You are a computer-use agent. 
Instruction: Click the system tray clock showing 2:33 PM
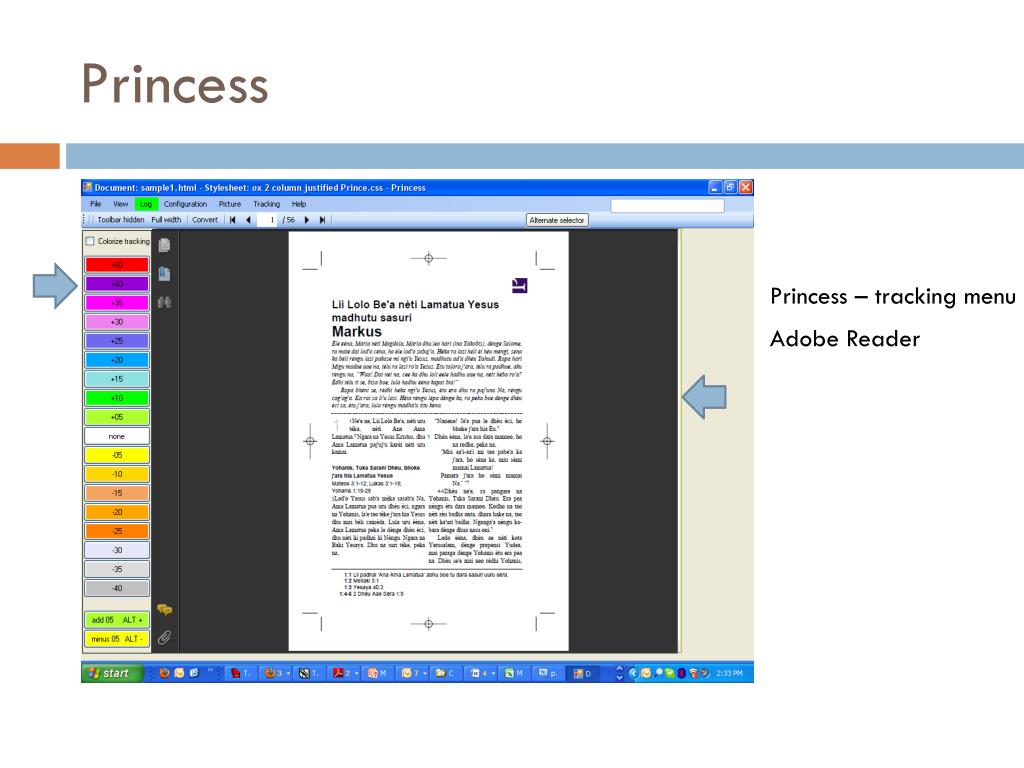click(729, 673)
